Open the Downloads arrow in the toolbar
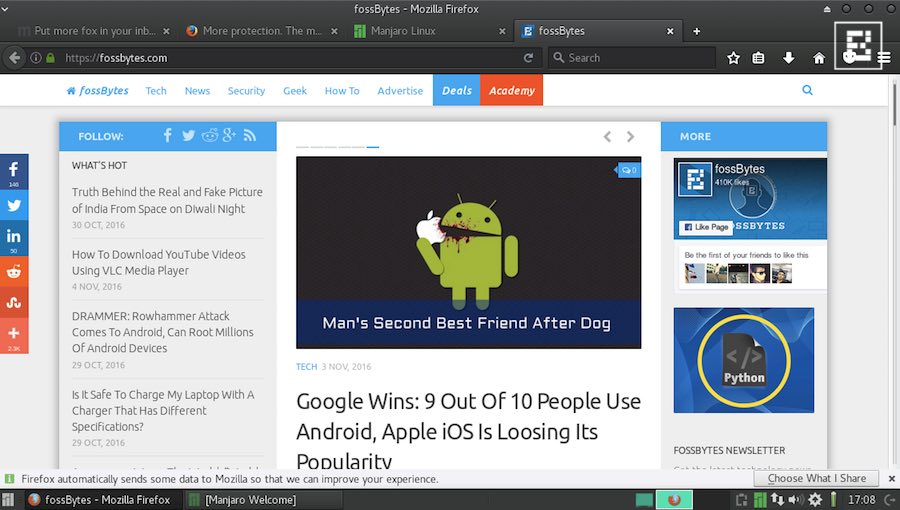Viewport: 900px width, 510px height. pyautogui.click(x=789, y=58)
